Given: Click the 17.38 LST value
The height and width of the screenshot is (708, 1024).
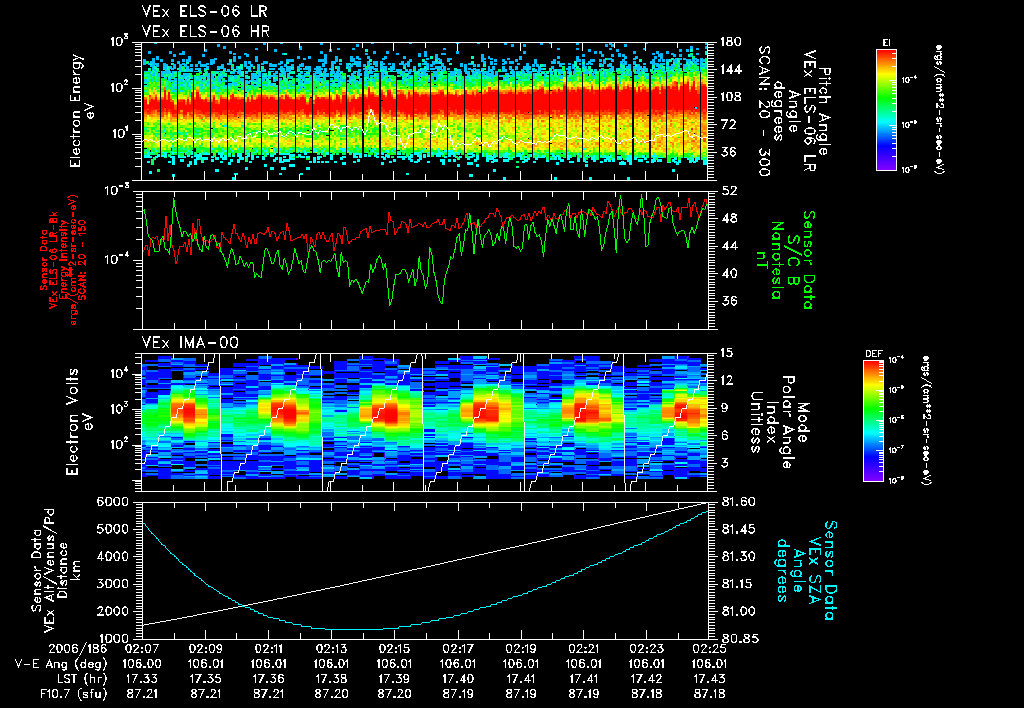Looking at the screenshot, I should 331,679.
